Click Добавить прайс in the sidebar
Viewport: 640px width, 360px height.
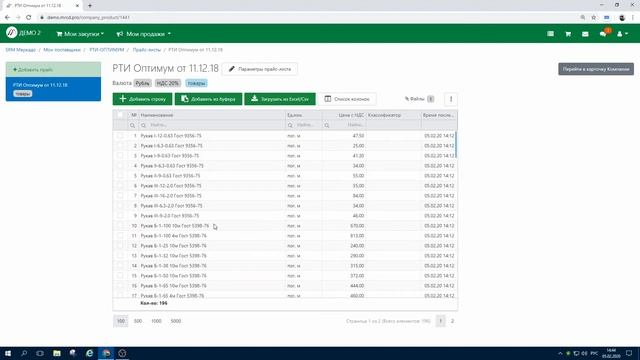click(x=53, y=70)
